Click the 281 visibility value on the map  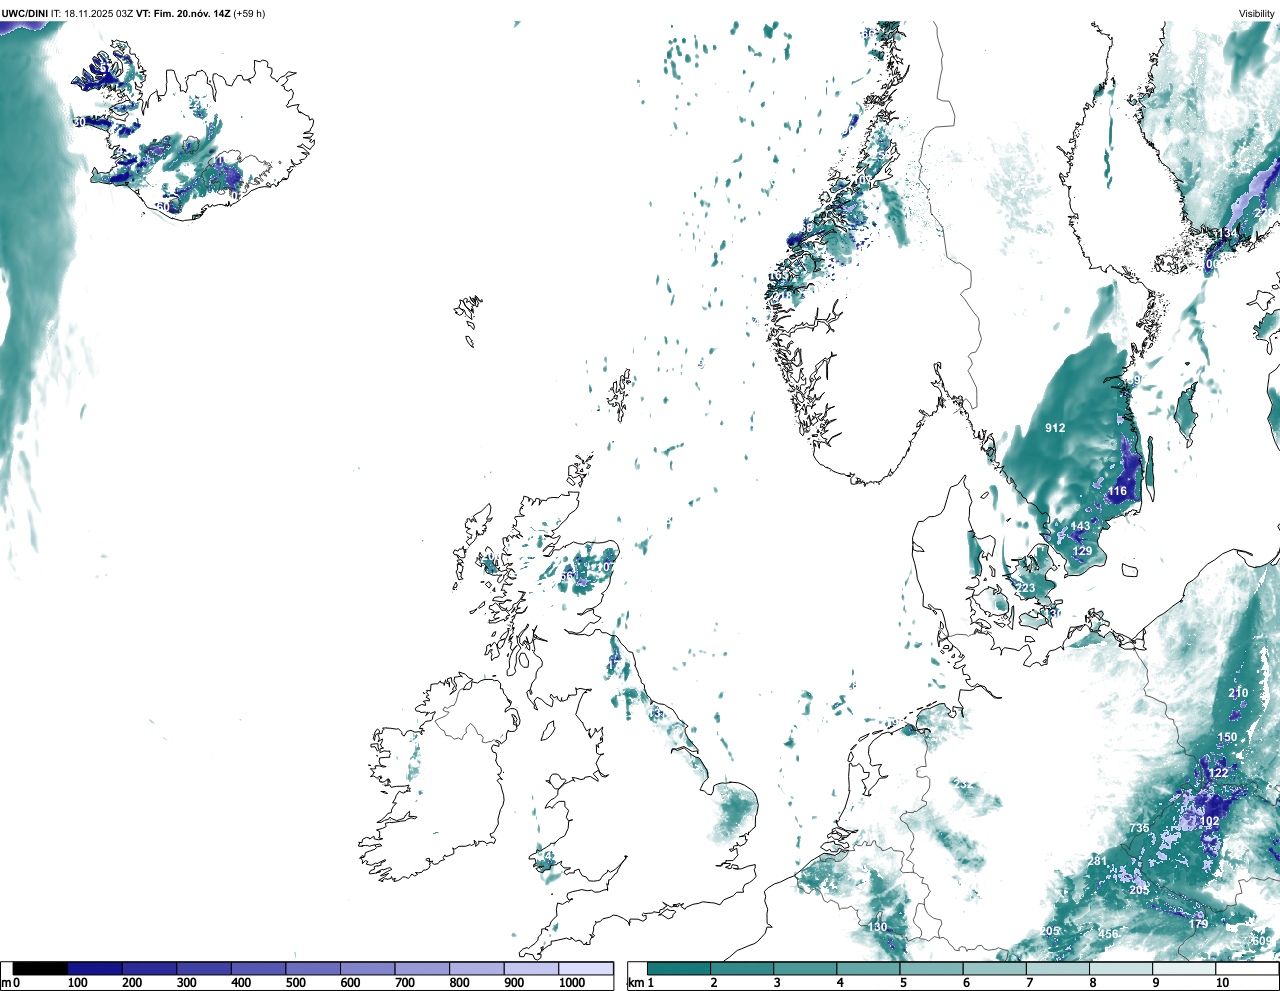[1097, 861]
